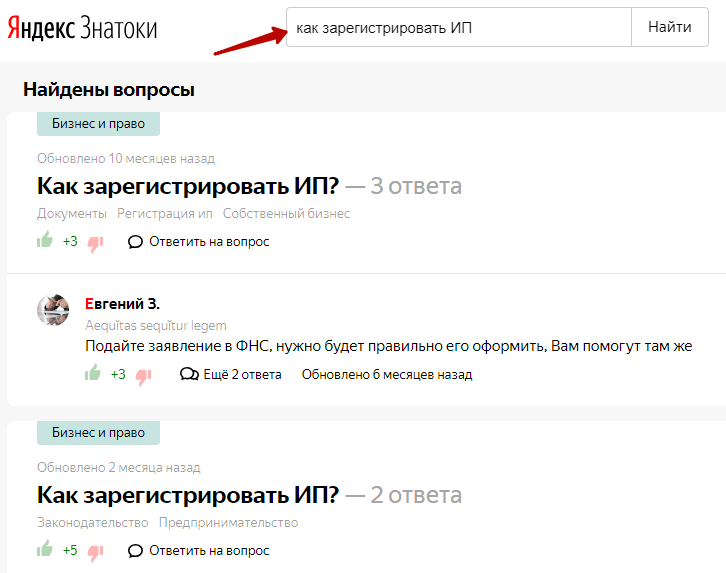Open the Законодательство topic tag

coord(92,522)
